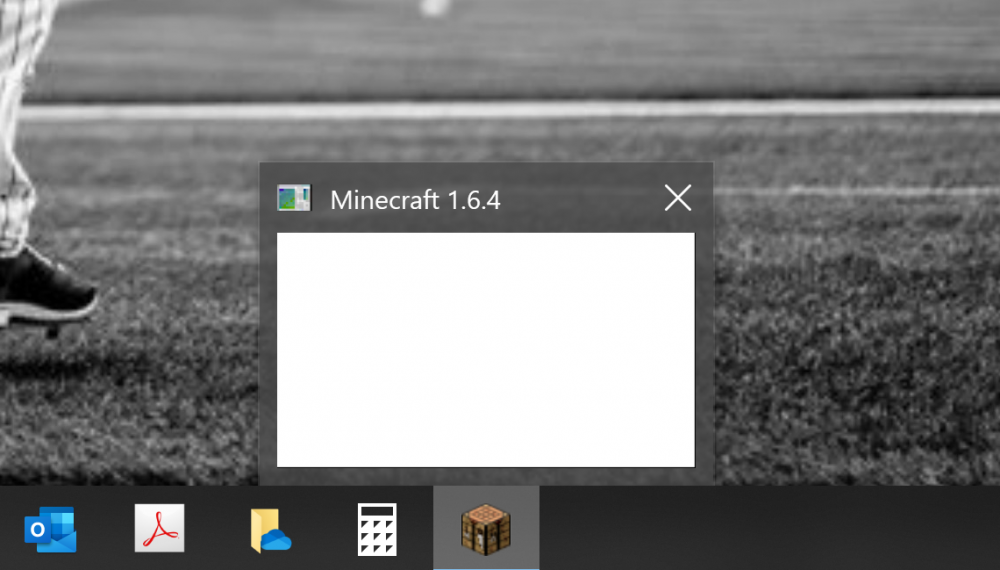
Task: Close the Minecraft 1.6.4 preview window
Action: click(678, 198)
